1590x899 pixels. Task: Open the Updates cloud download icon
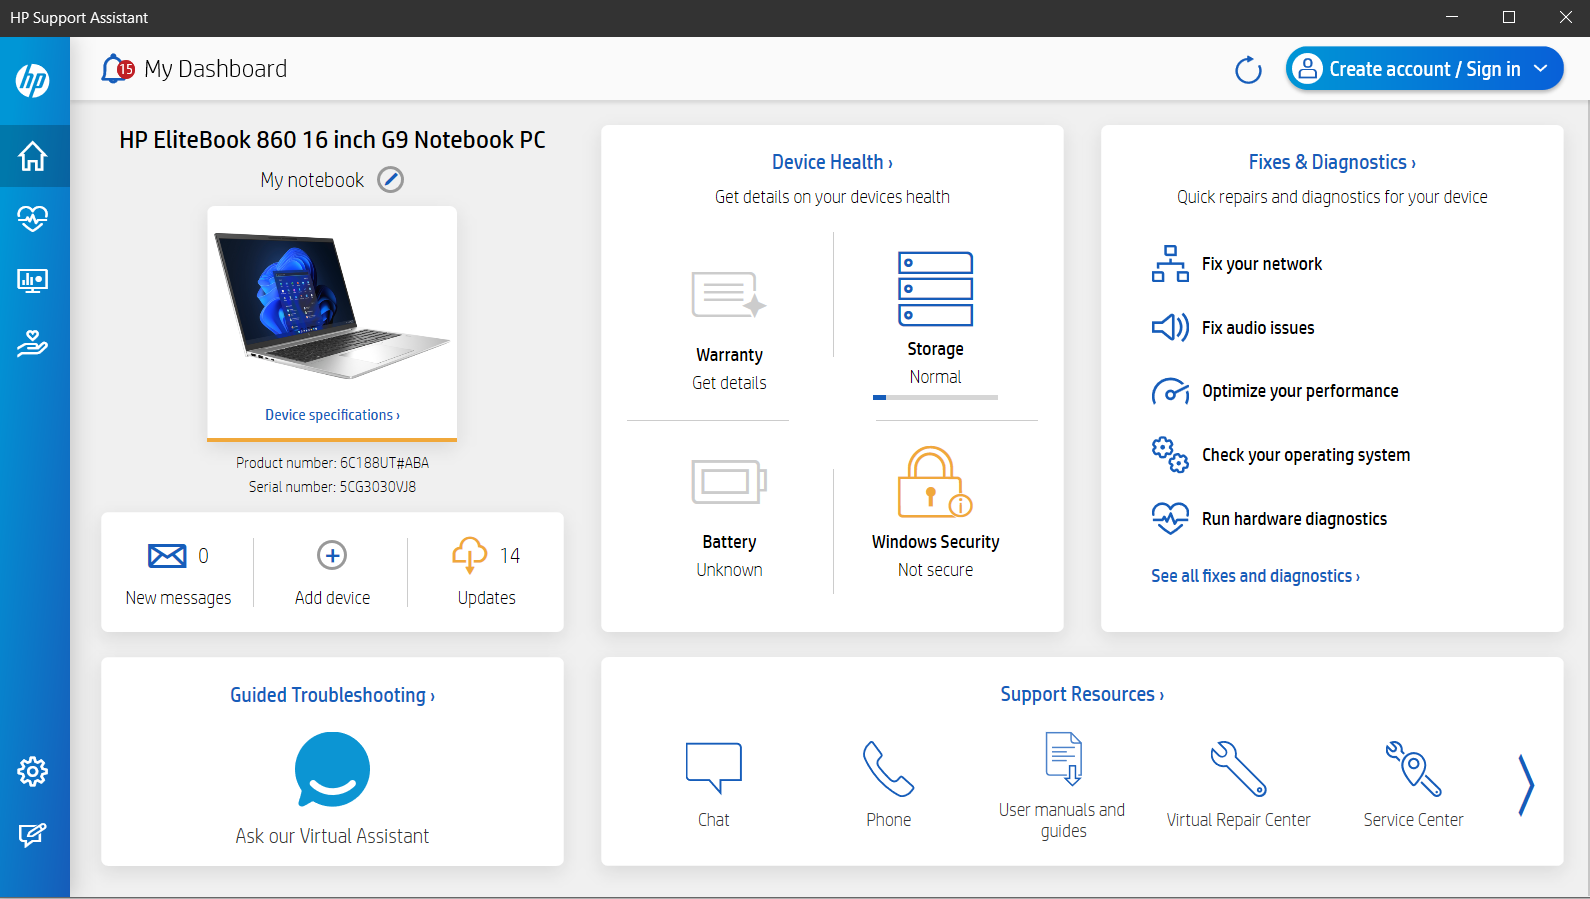[x=470, y=555]
